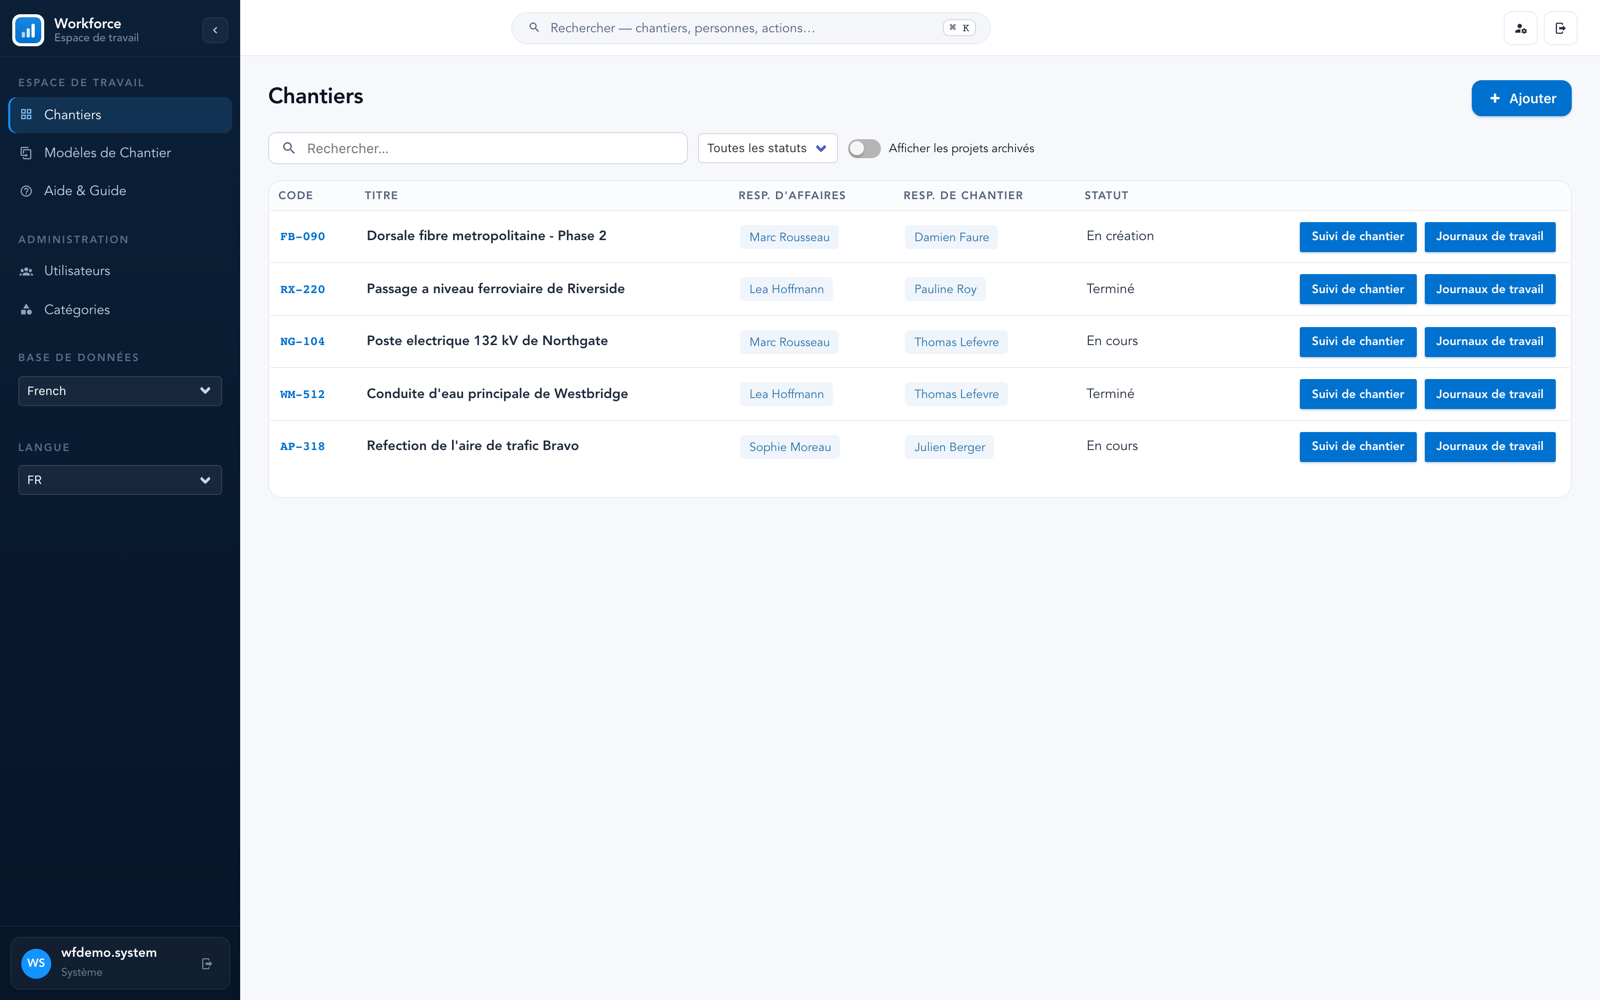Open Suivi de chantier for RX-220
1600x1000 pixels.
[x=1358, y=289]
